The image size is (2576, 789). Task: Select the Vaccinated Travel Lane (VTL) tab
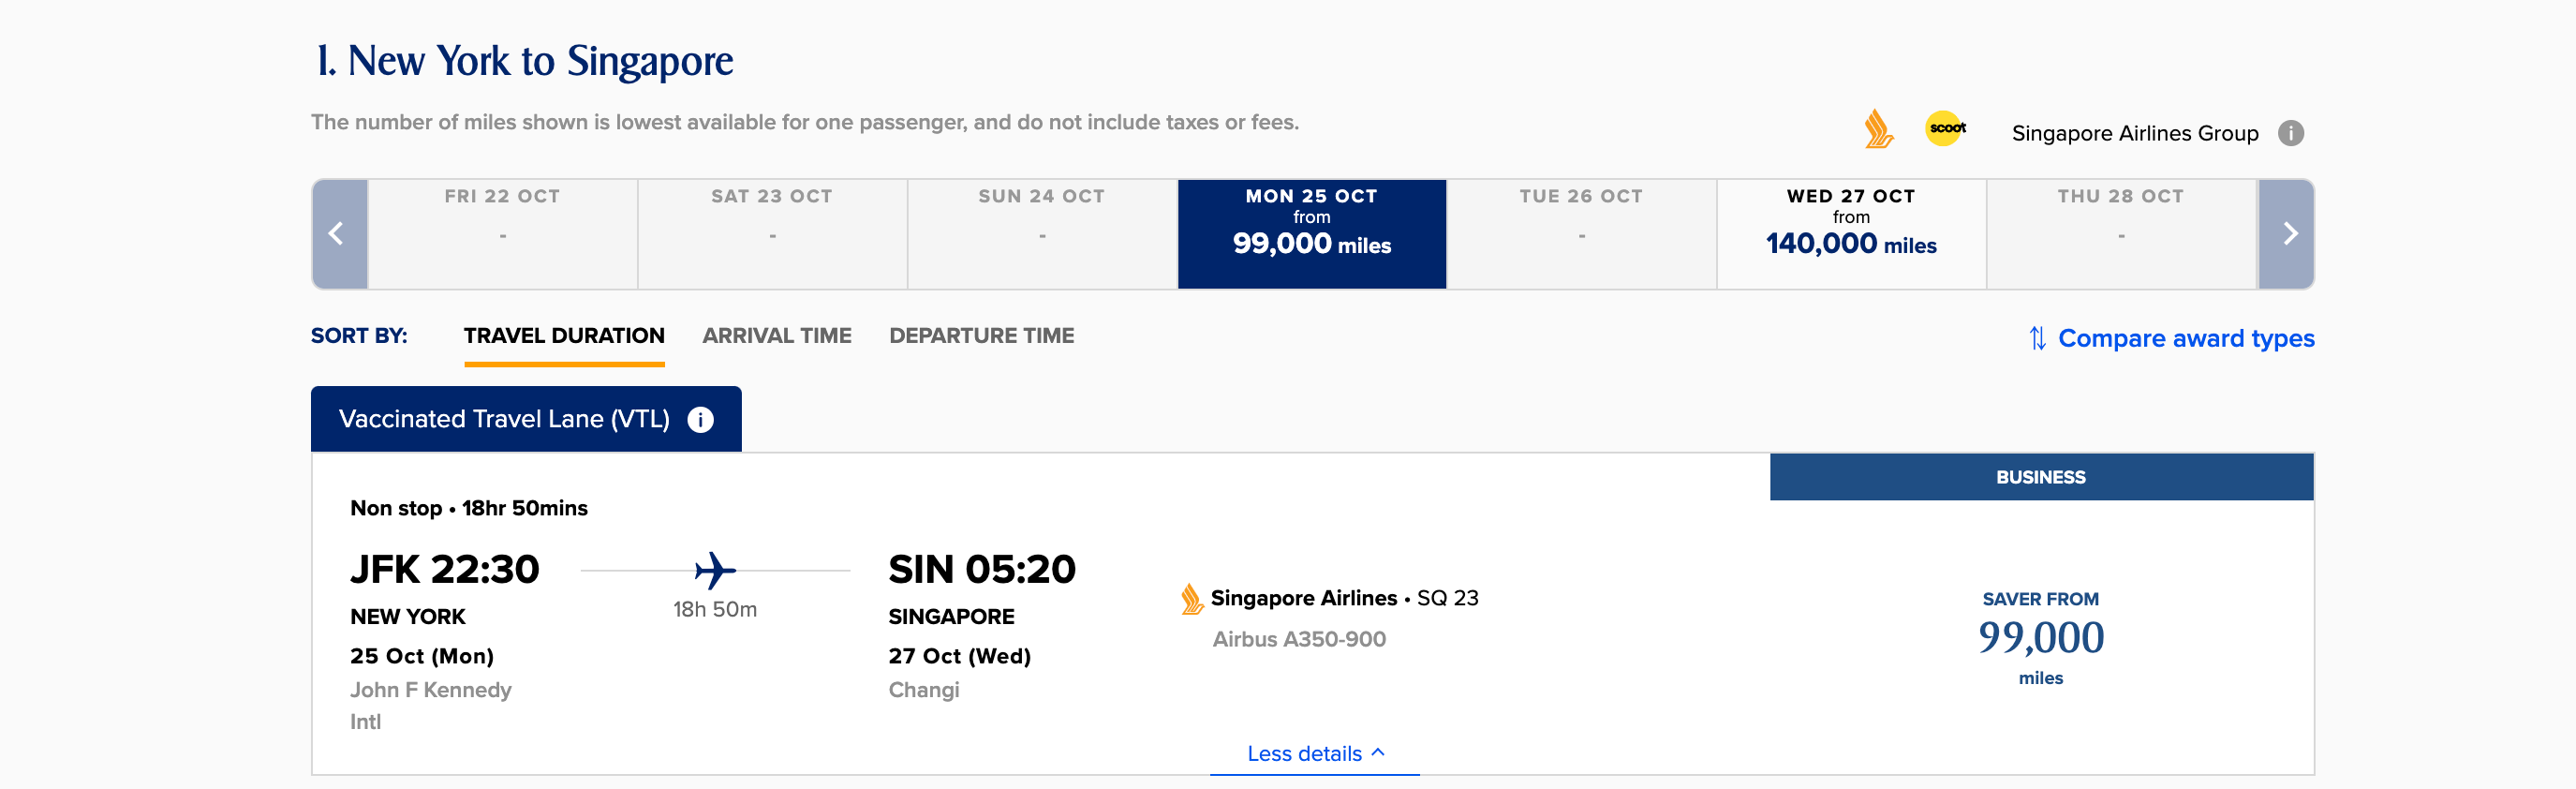[x=526, y=419]
